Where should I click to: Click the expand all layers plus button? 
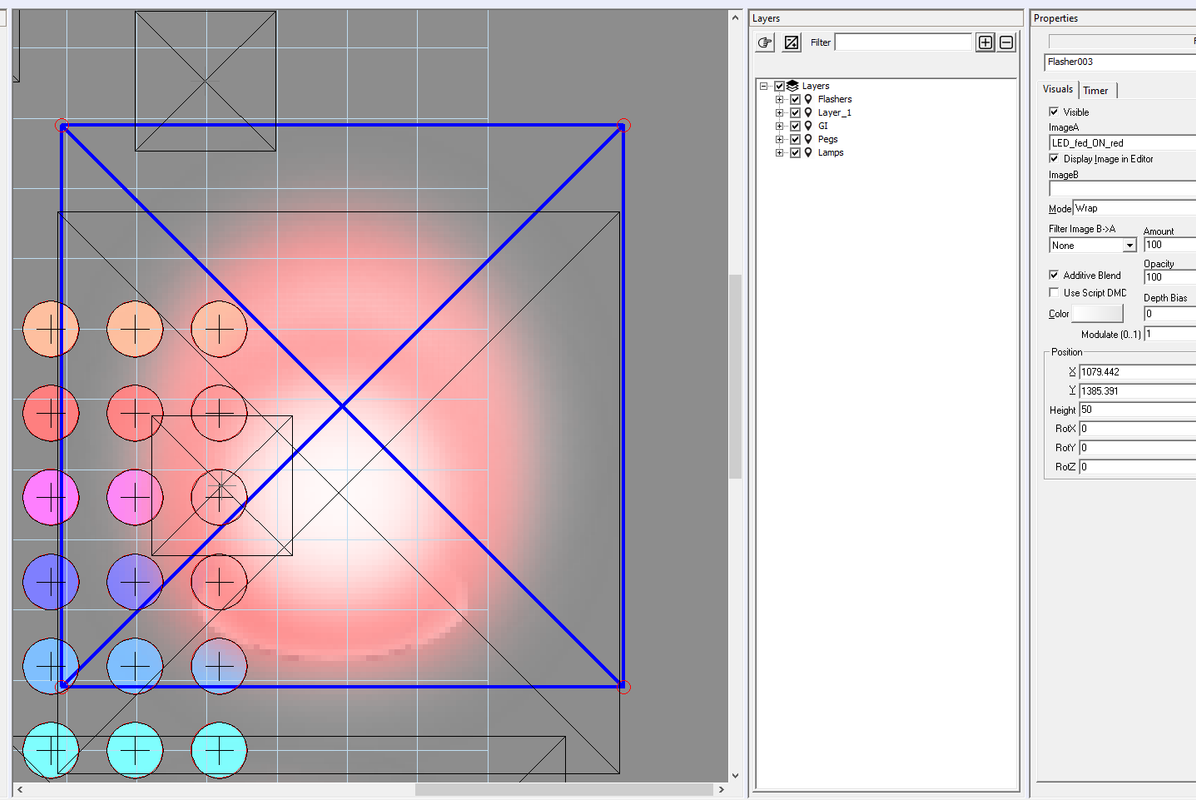pyautogui.click(x=985, y=43)
